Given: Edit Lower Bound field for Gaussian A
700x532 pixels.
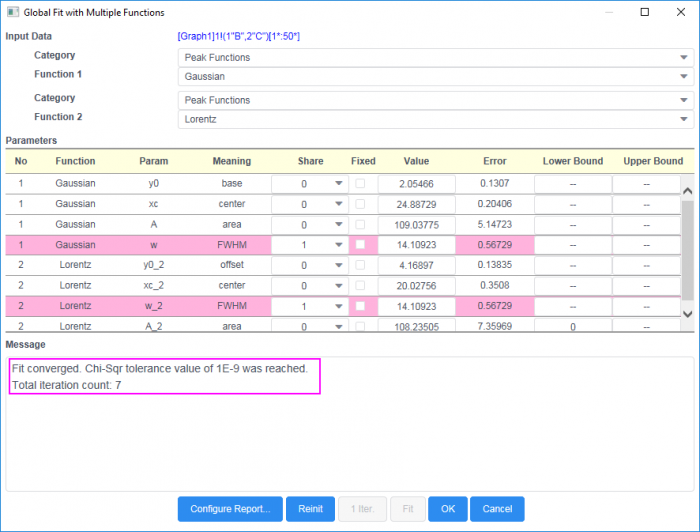Looking at the screenshot, I should 572,225.
